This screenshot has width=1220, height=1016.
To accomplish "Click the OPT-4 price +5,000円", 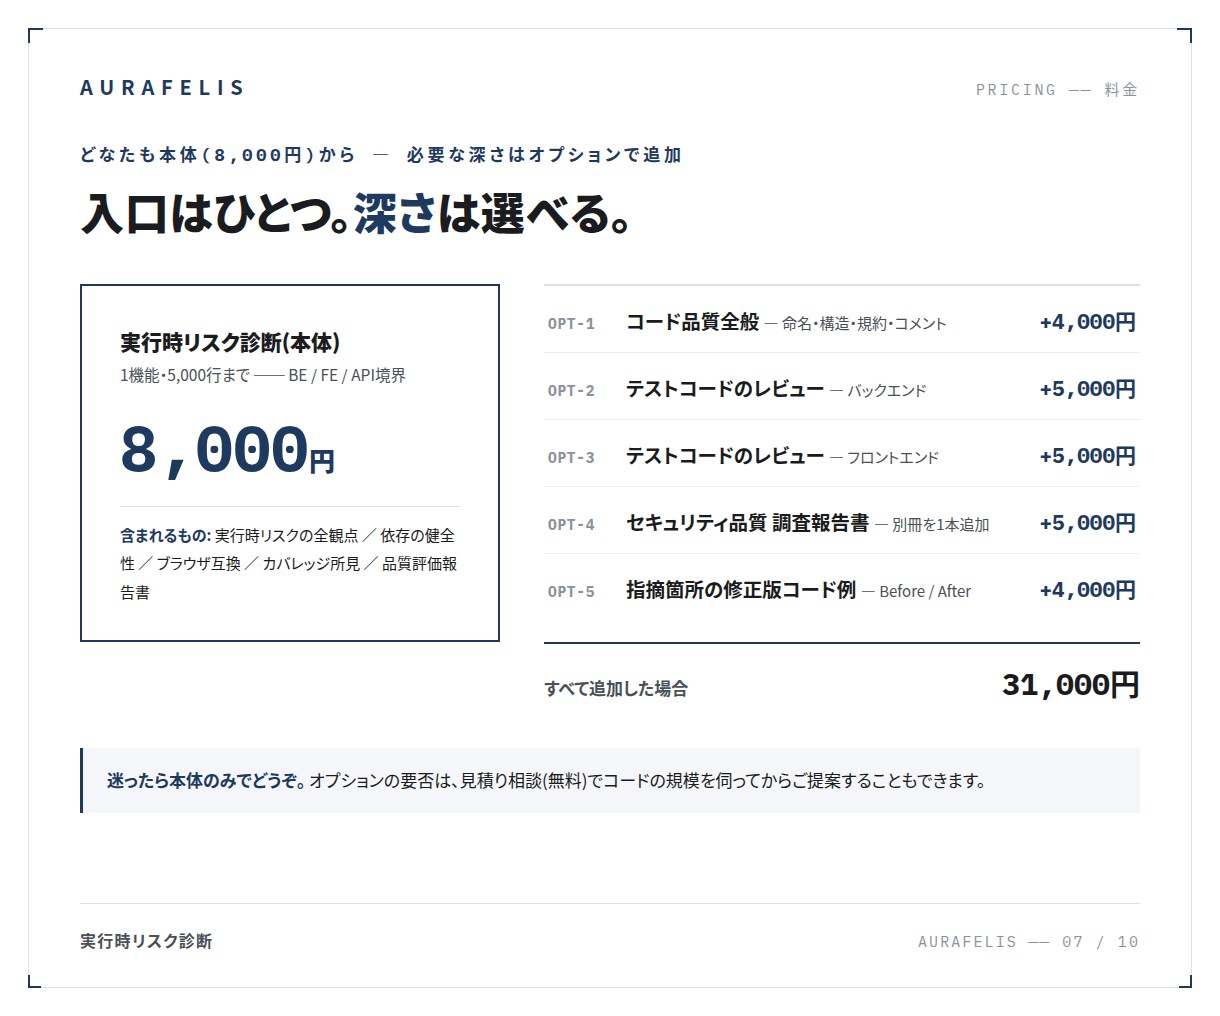I will click(1087, 523).
